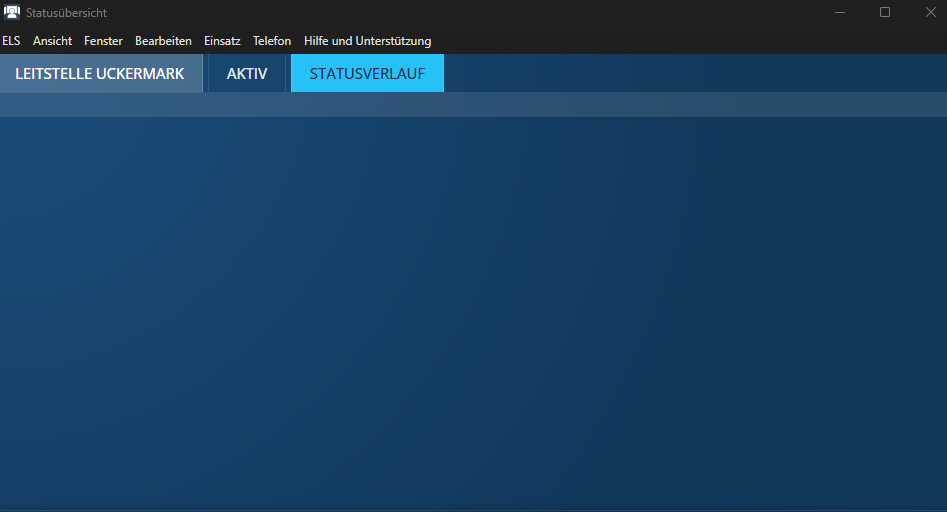Open the Einsatz menu
Image resolution: width=947 pixels, height=512 pixels.
(x=222, y=41)
